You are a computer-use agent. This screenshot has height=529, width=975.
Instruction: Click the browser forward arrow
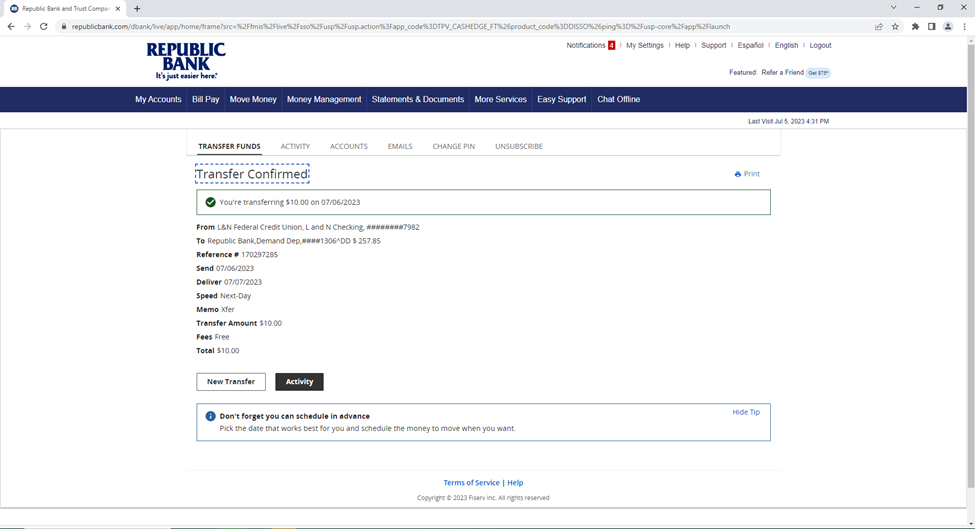point(27,27)
